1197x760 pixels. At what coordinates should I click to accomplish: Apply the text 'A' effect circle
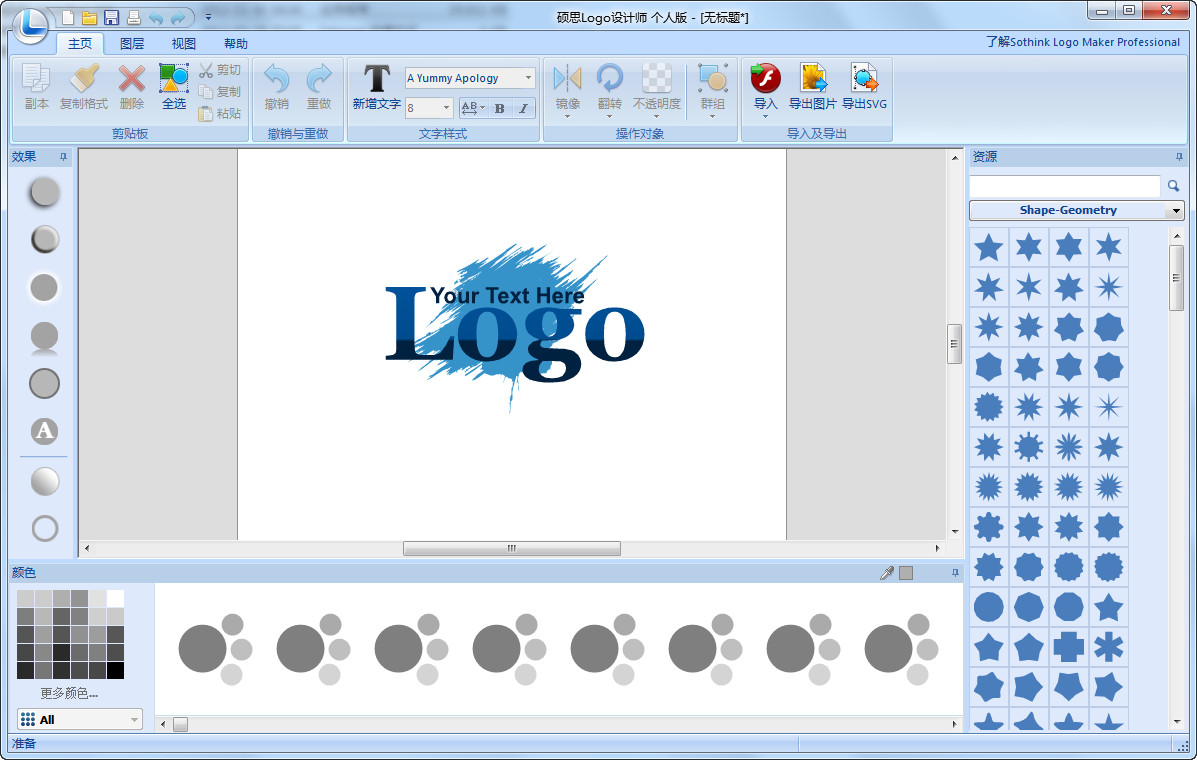pyautogui.click(x=44, y=431)
